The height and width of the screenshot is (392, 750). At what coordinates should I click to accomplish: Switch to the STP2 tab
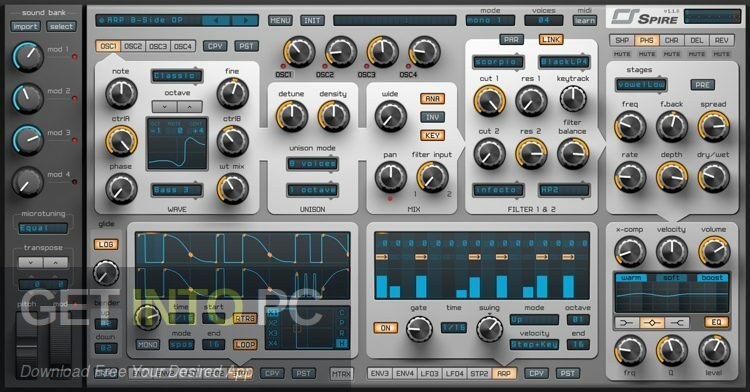coord(479,373)
